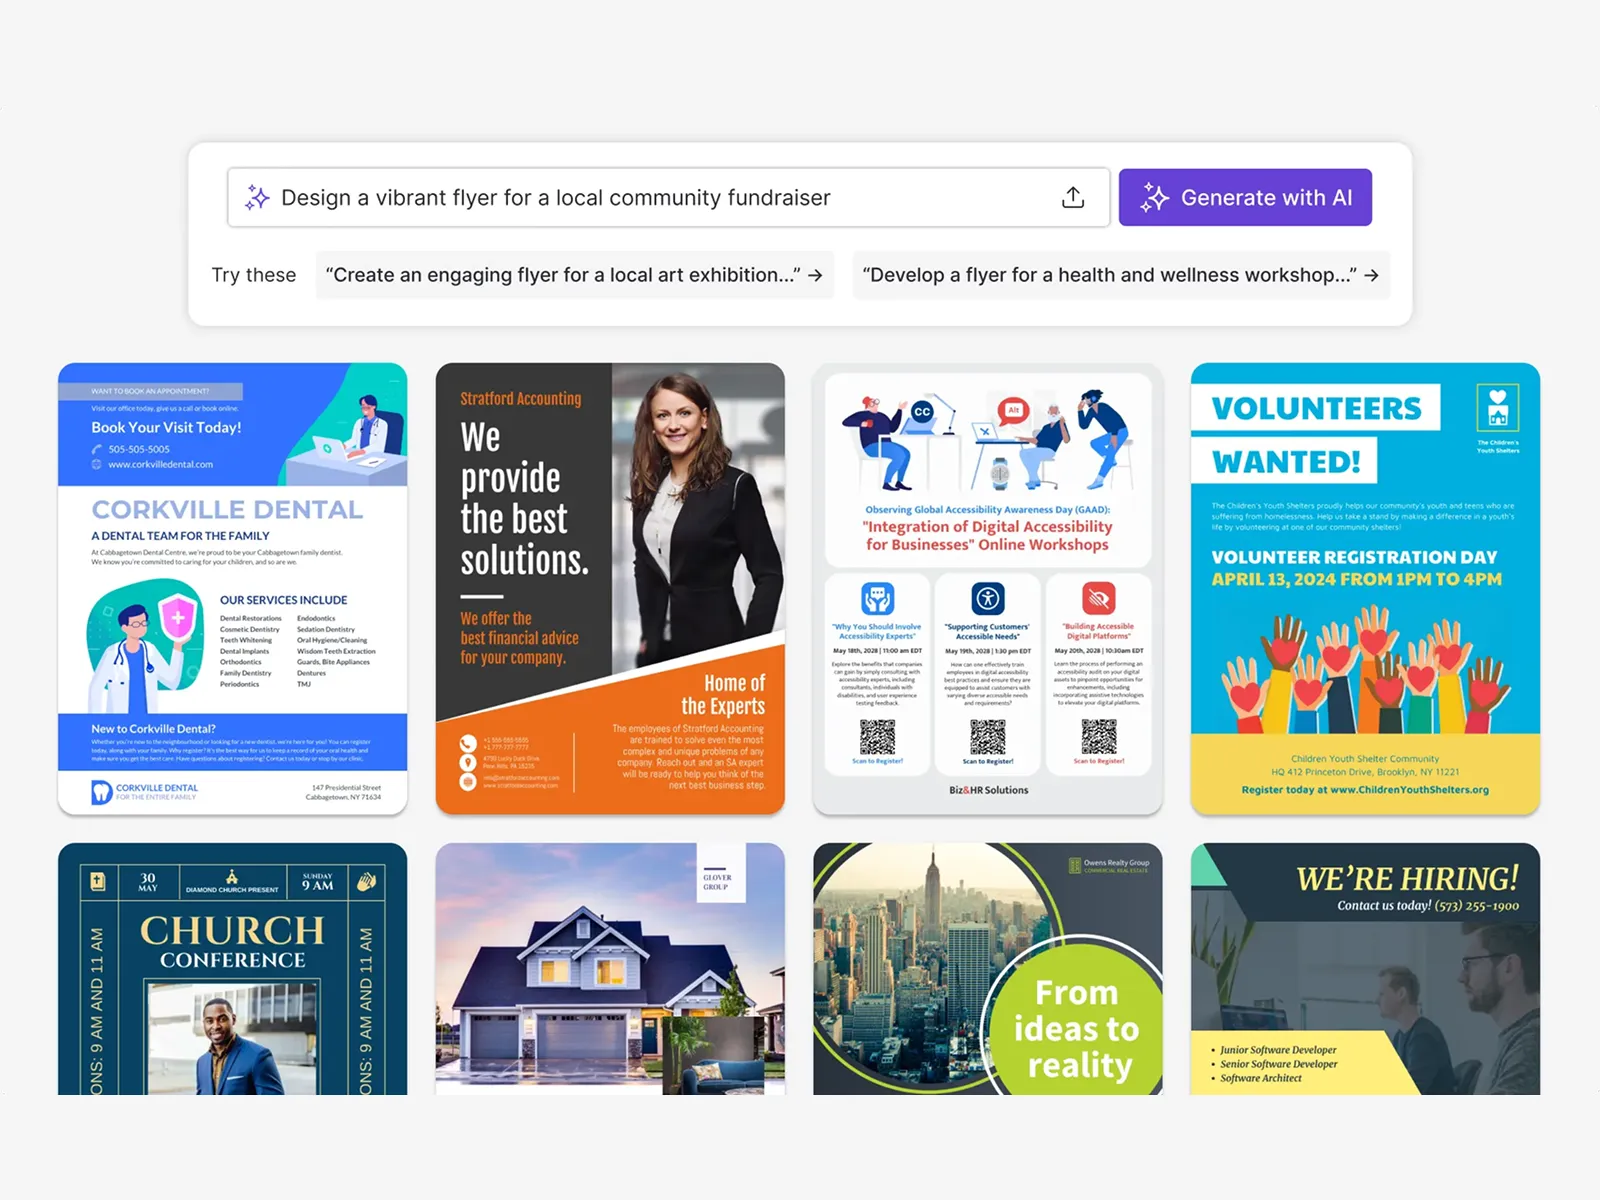Select the Digital Accessibility workshops template
This screenshot has height=1200, width=1600.
coord(987,588)
